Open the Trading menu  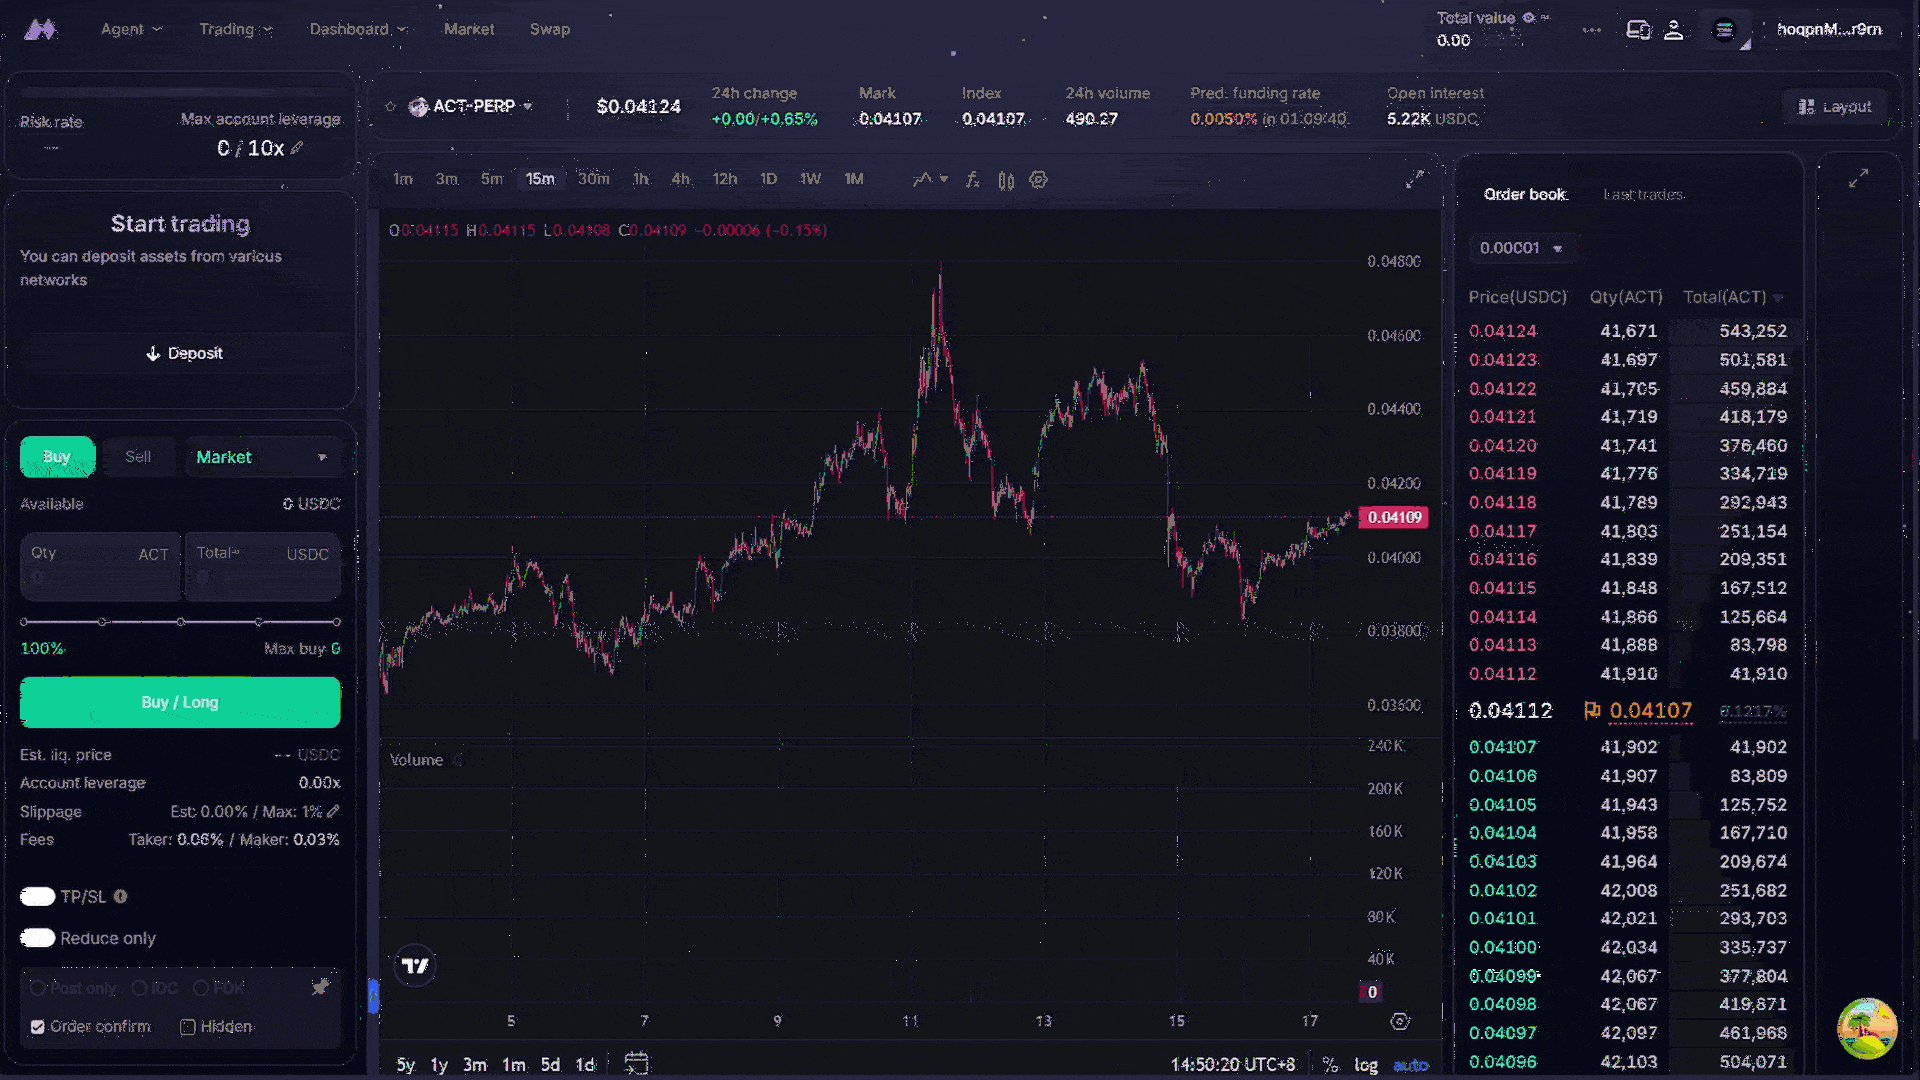pos(235,29)
